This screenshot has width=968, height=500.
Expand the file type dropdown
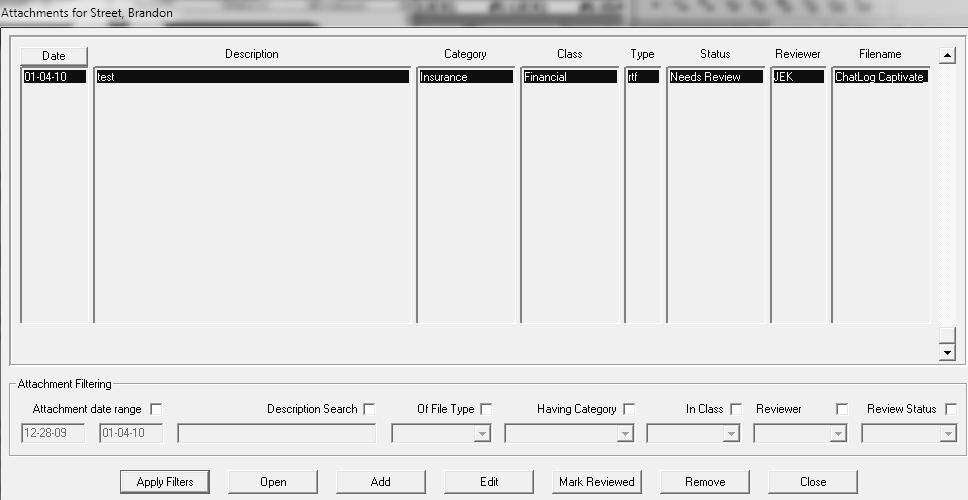click(x=483, y=434)
